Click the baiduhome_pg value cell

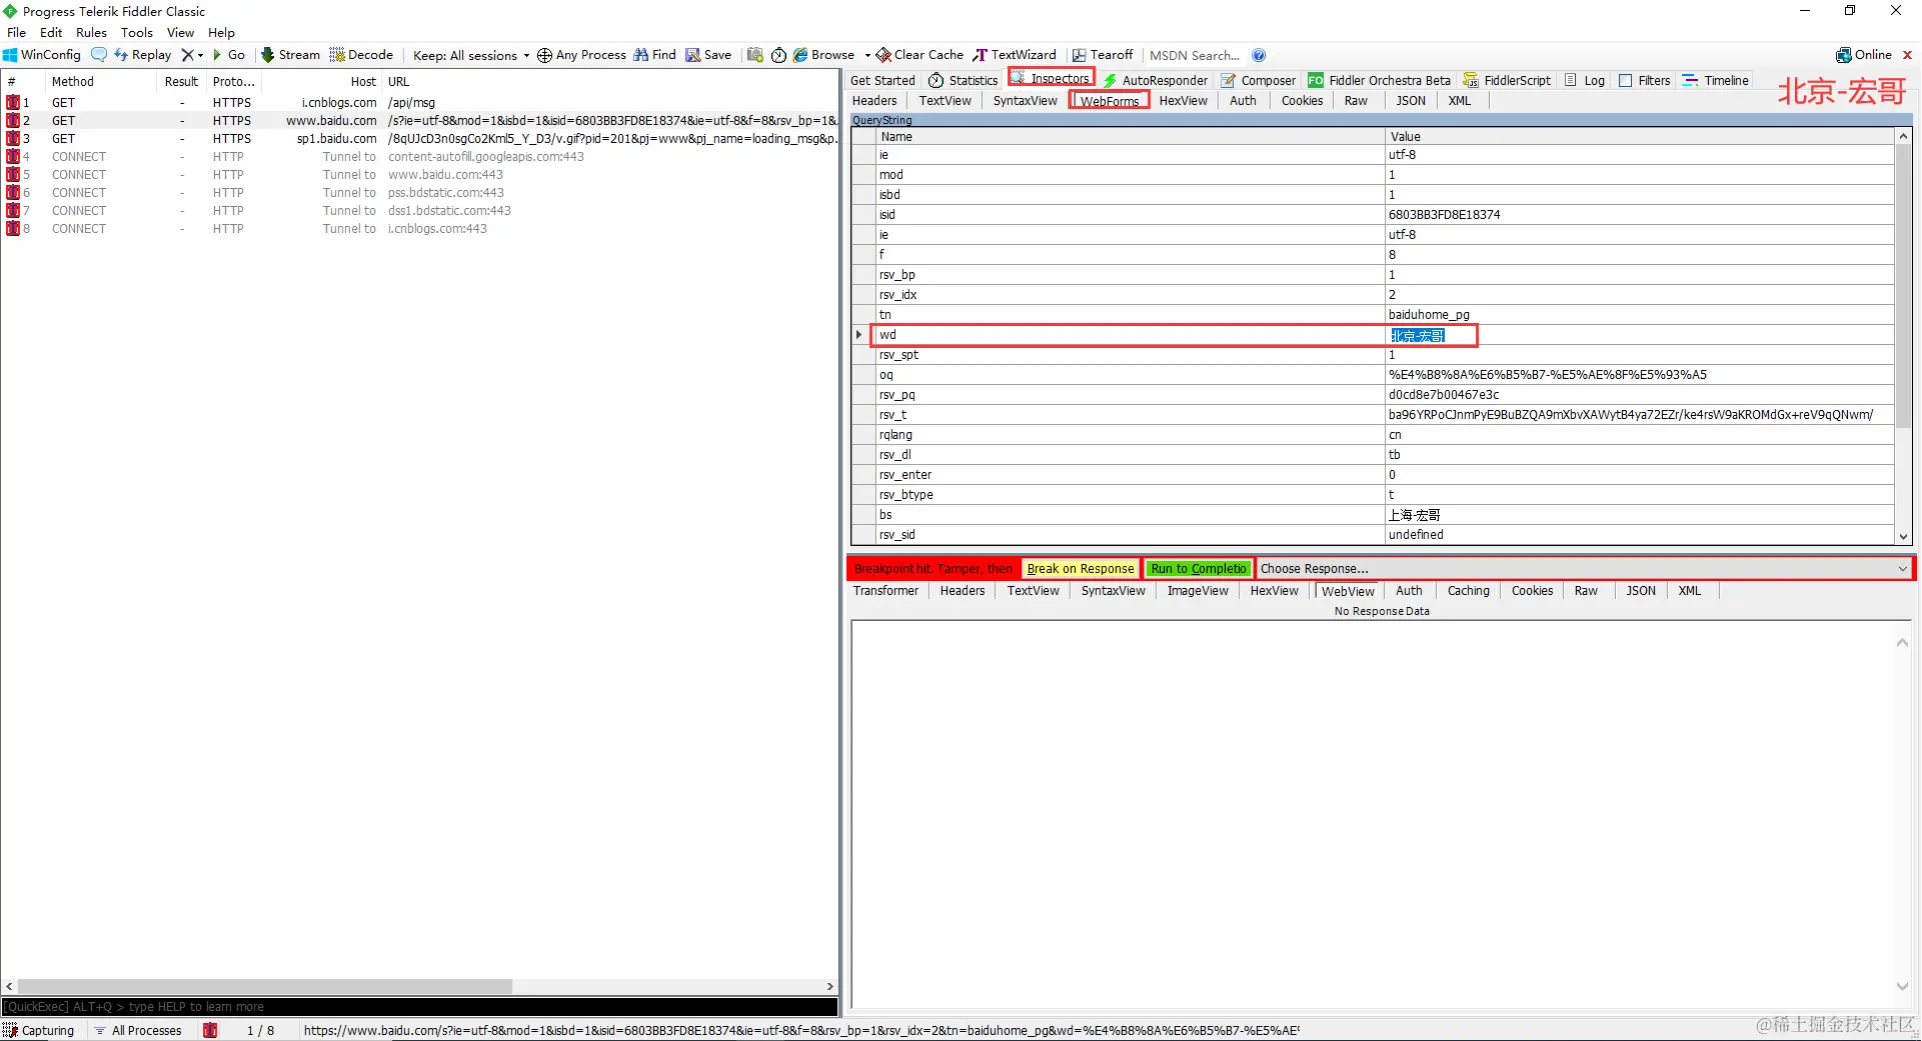[x=1638, y=315]
